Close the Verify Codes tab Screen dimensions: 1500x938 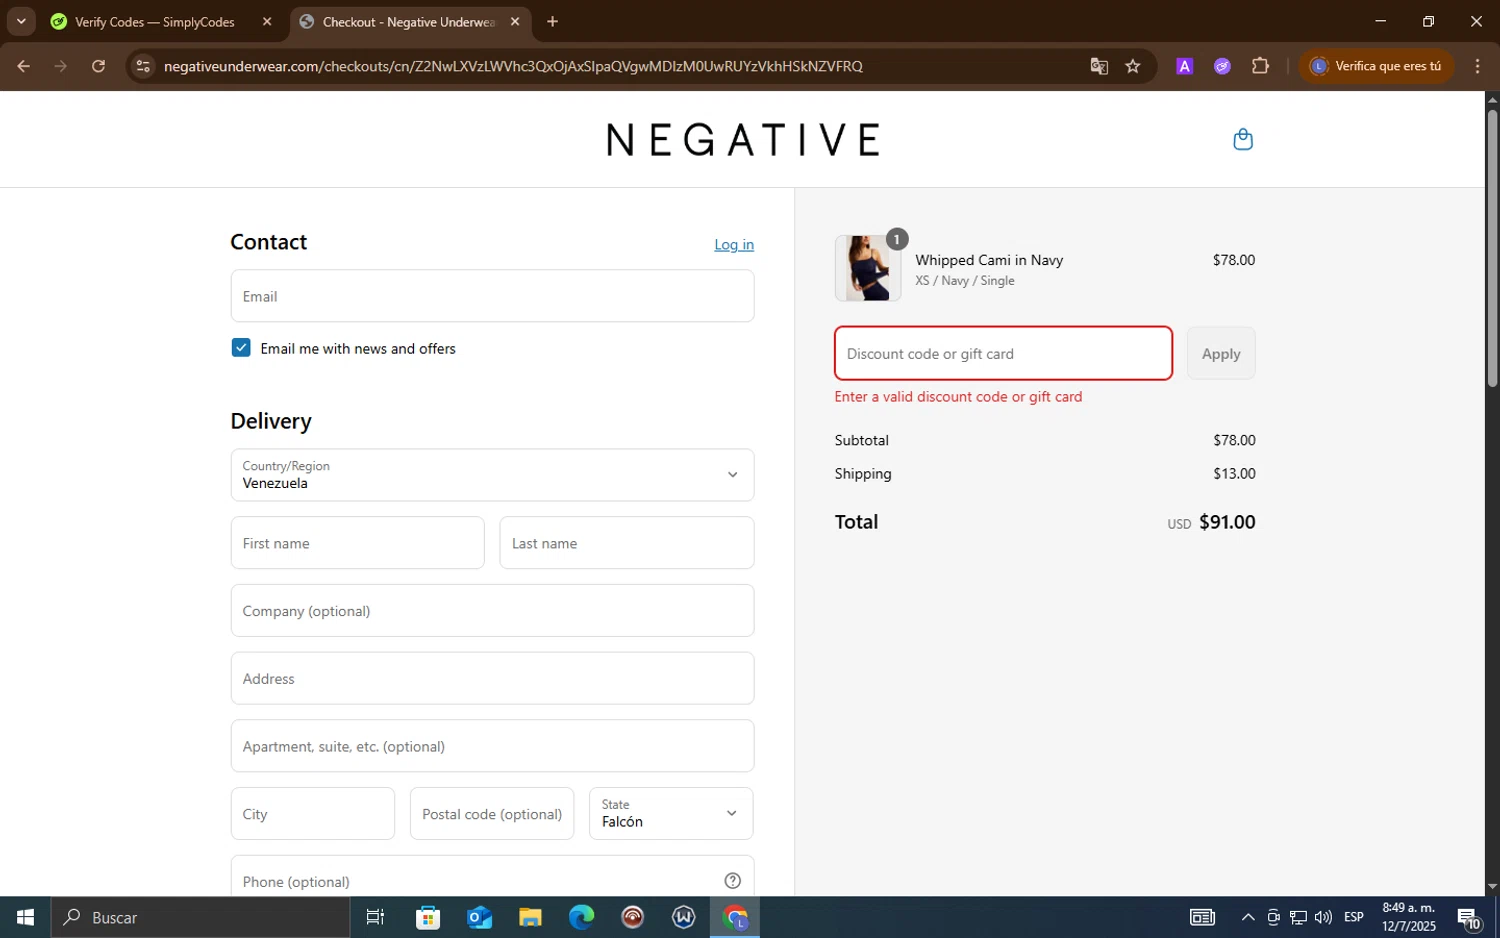pyautogui.click(x=267, y=21)
